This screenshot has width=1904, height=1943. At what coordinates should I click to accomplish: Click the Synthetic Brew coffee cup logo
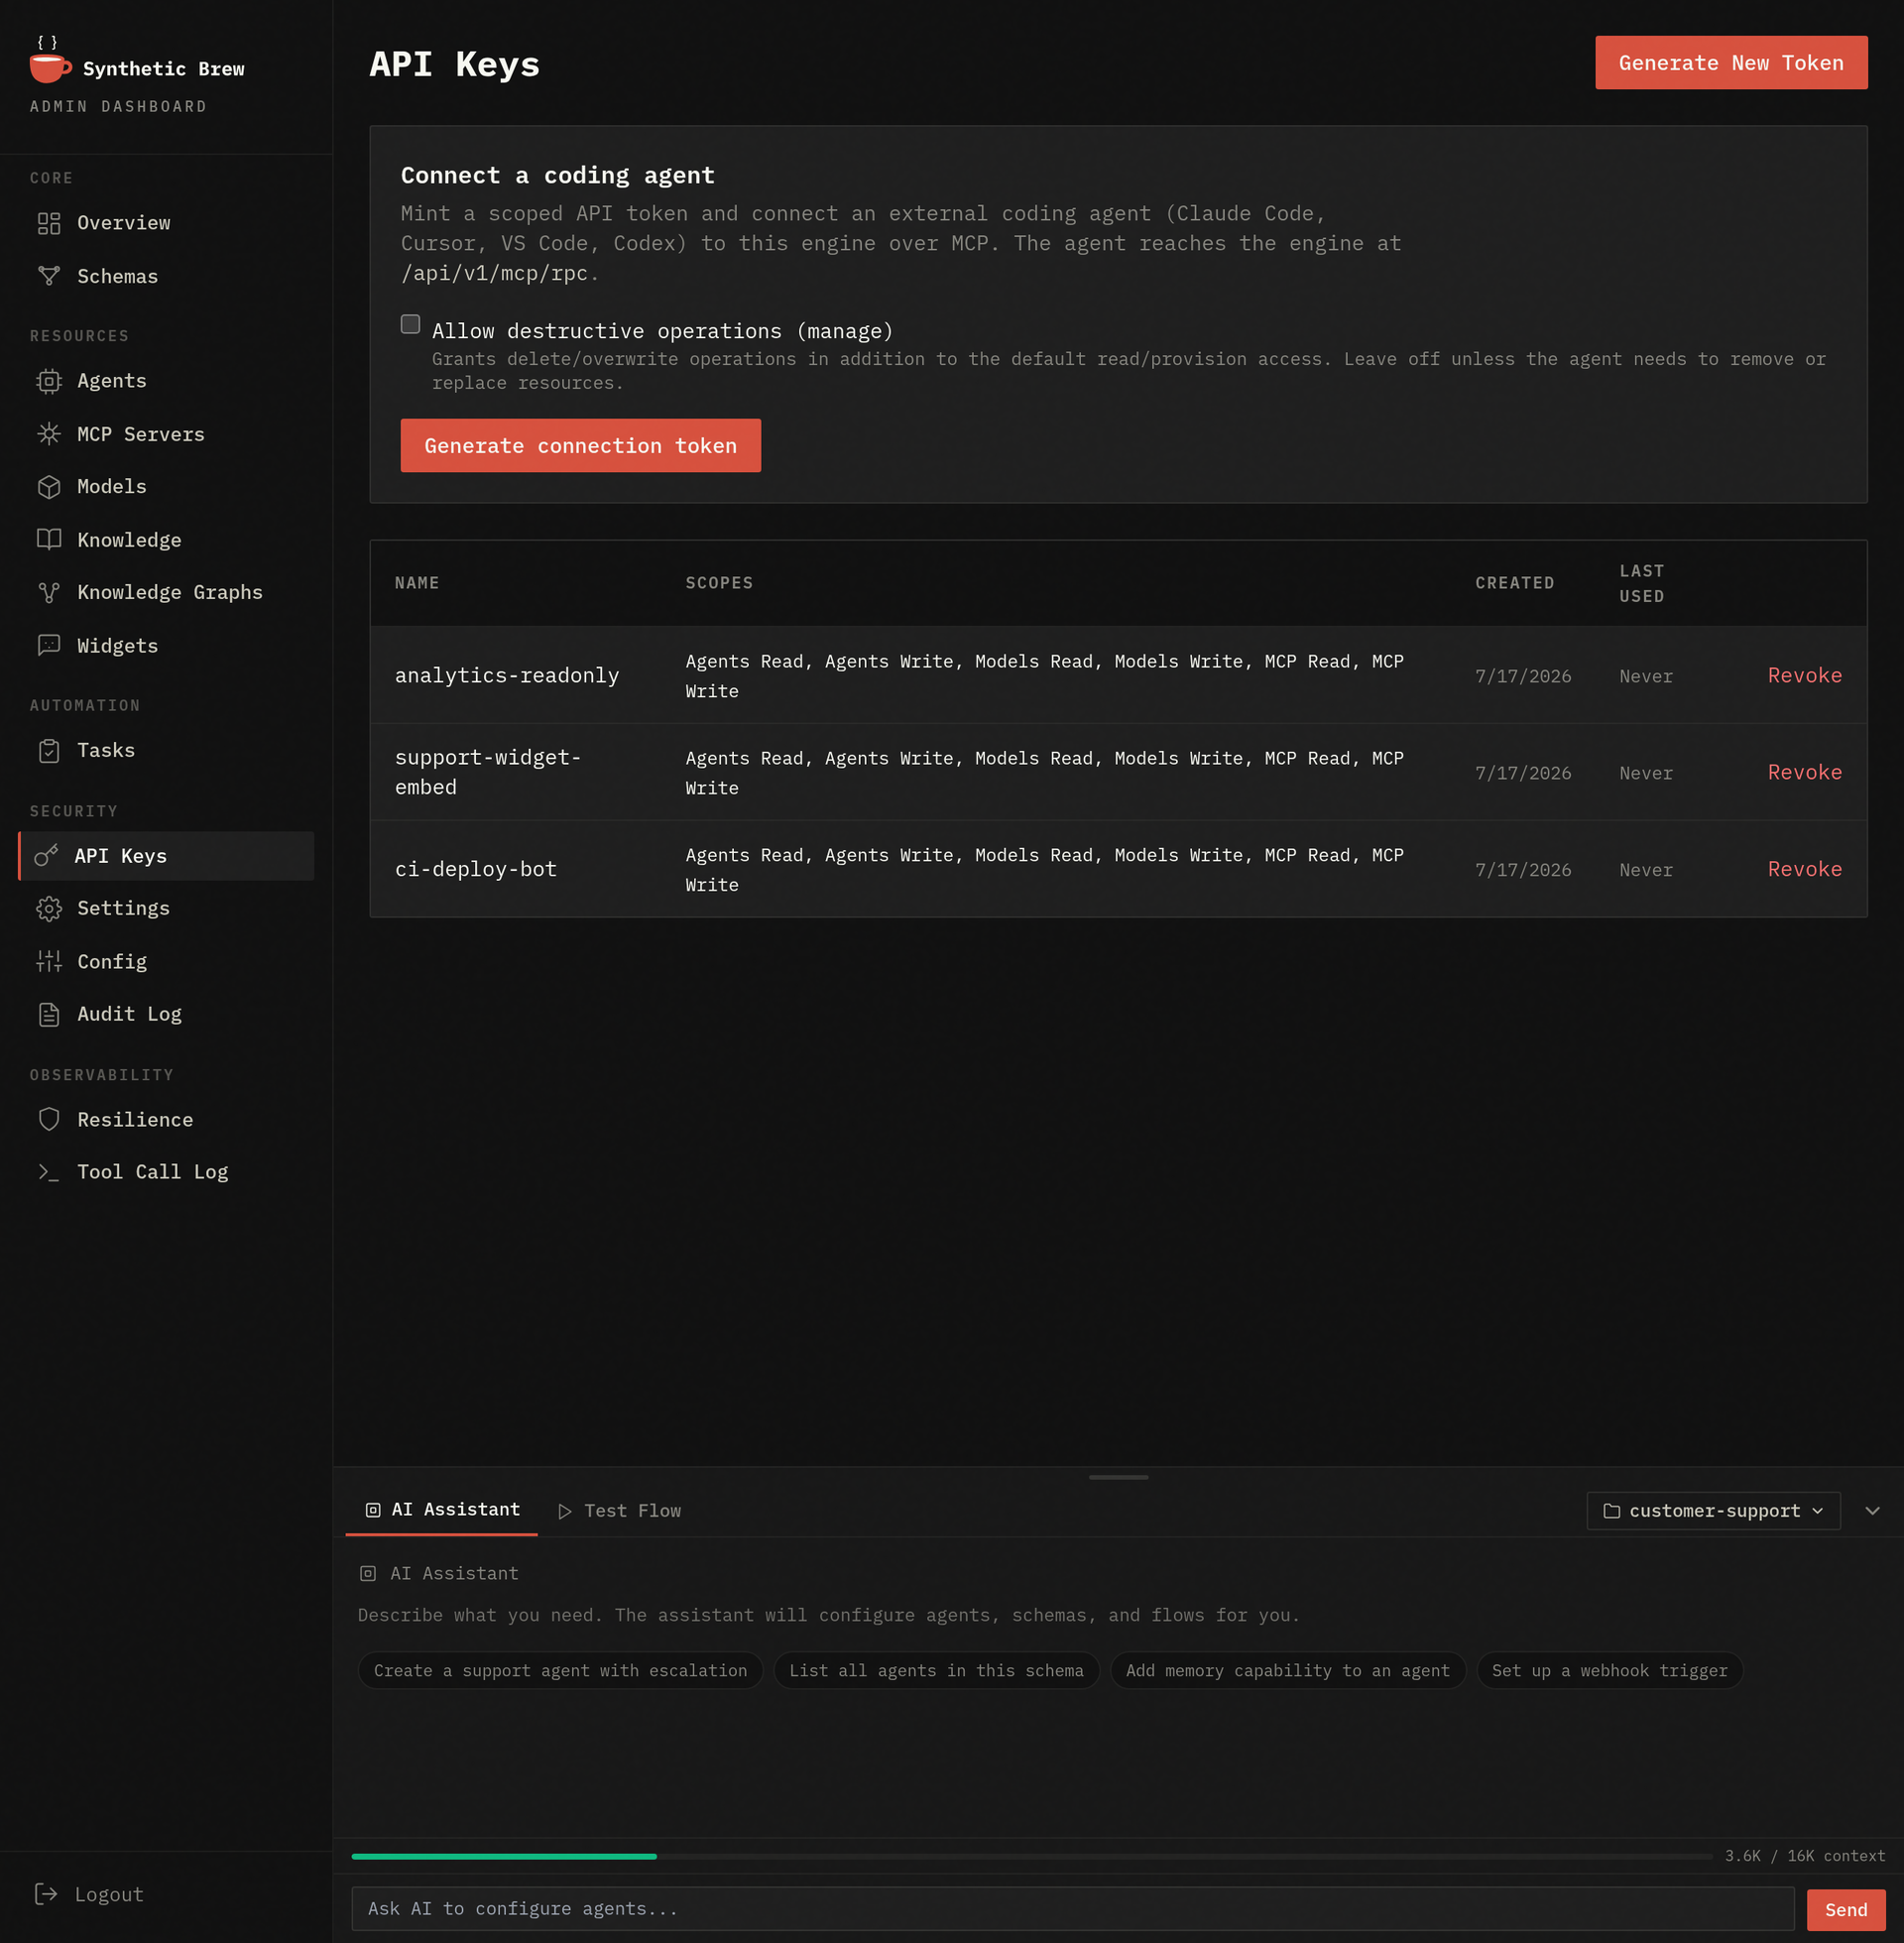(x=49, y=61)
